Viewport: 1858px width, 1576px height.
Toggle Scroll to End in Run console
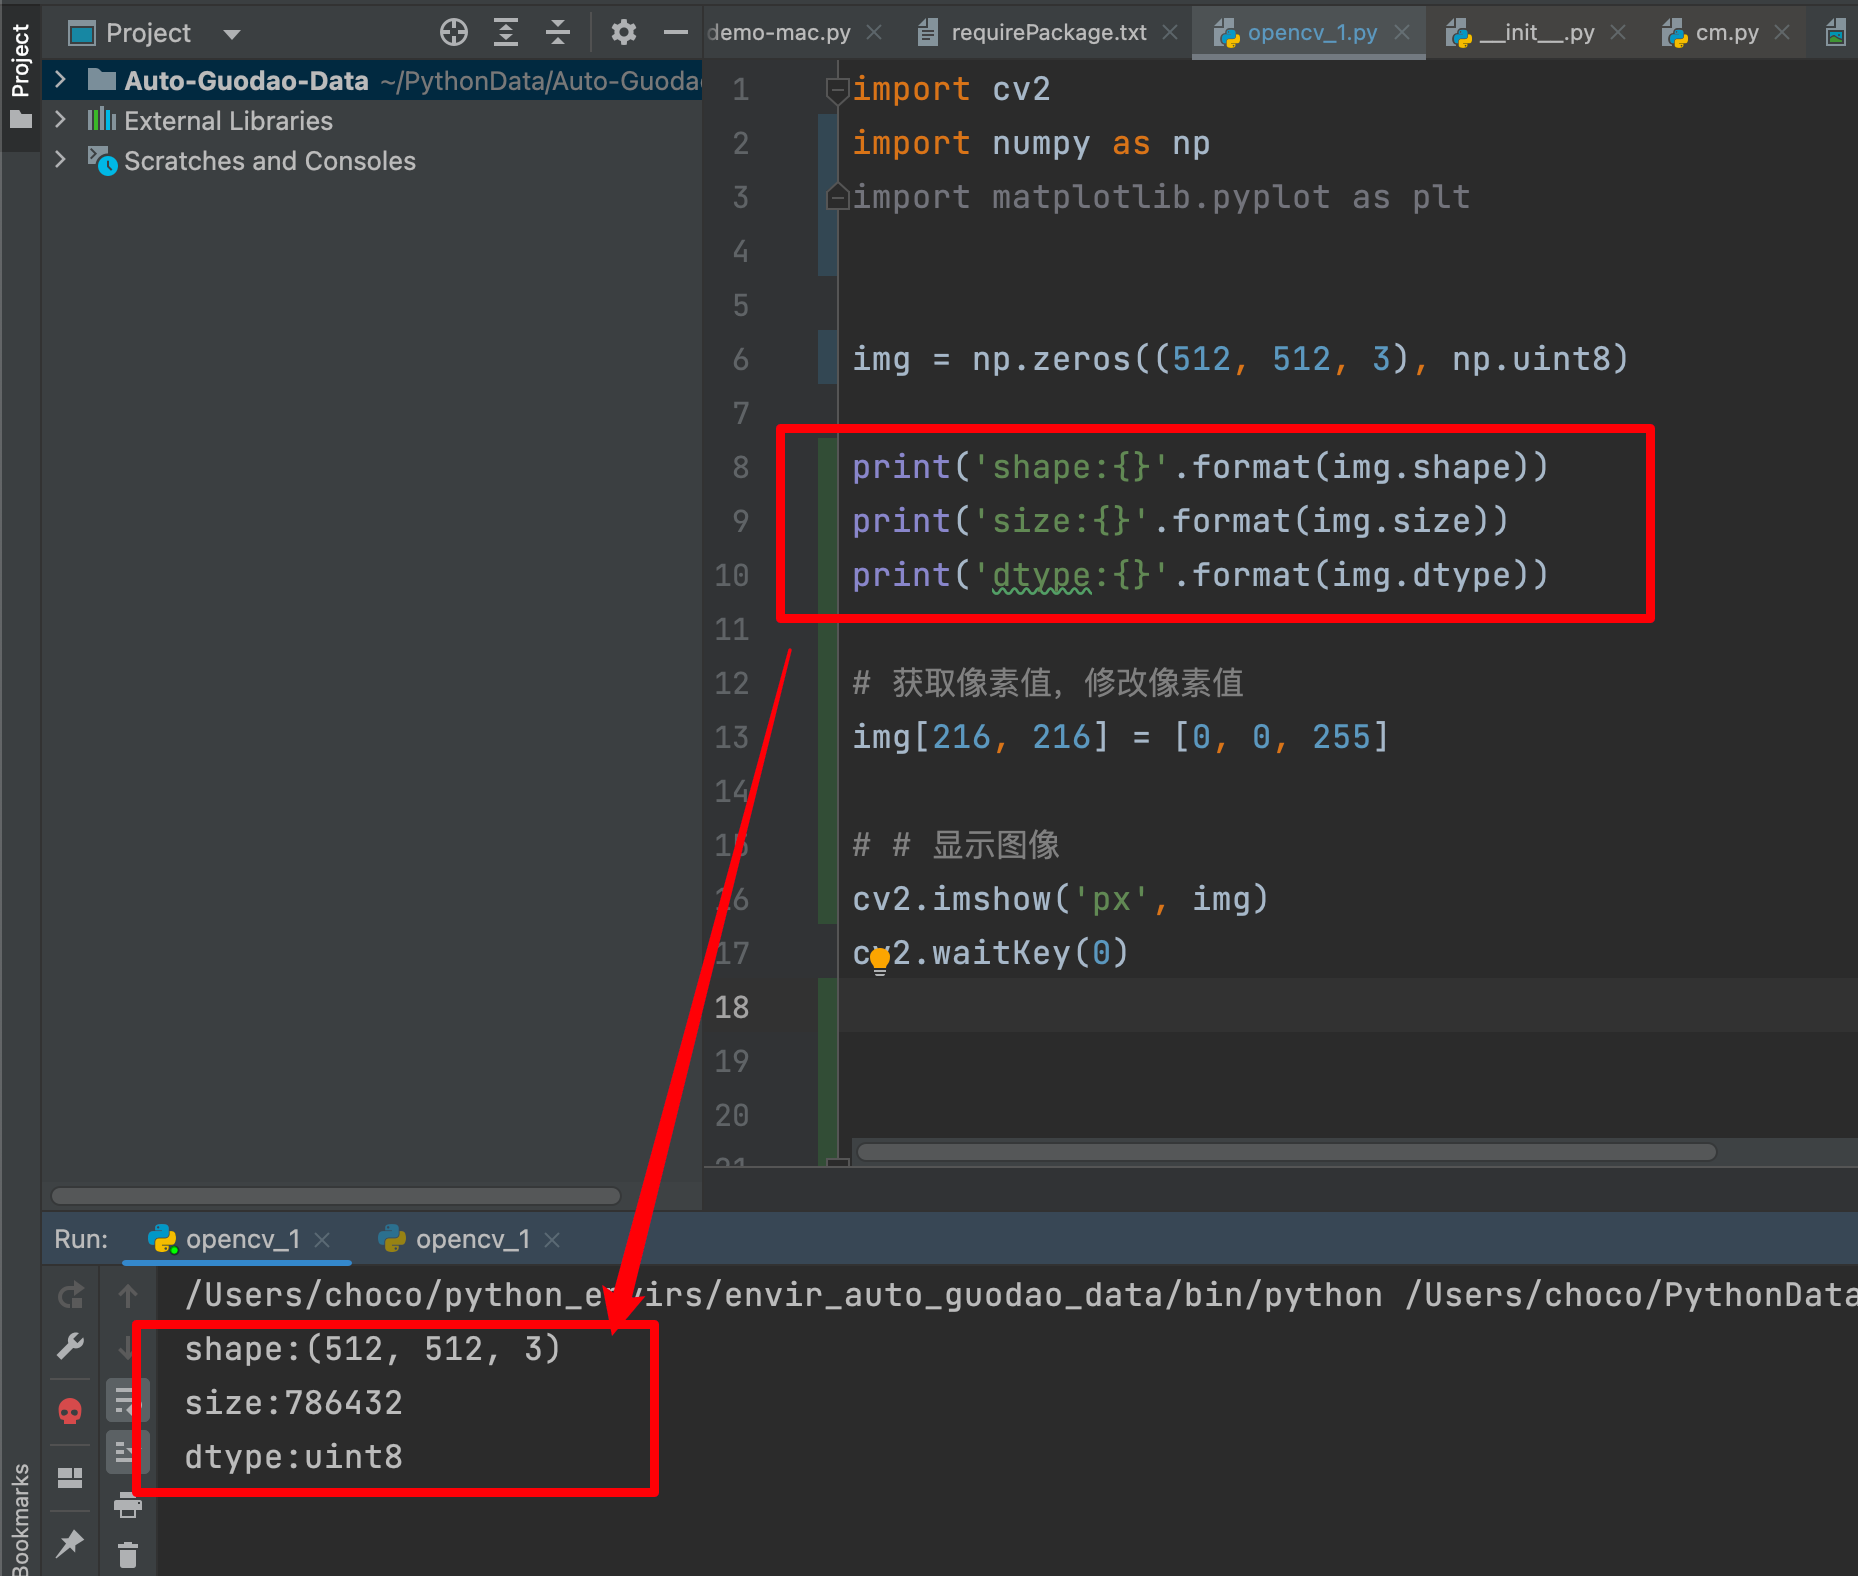pos(128,1452)
